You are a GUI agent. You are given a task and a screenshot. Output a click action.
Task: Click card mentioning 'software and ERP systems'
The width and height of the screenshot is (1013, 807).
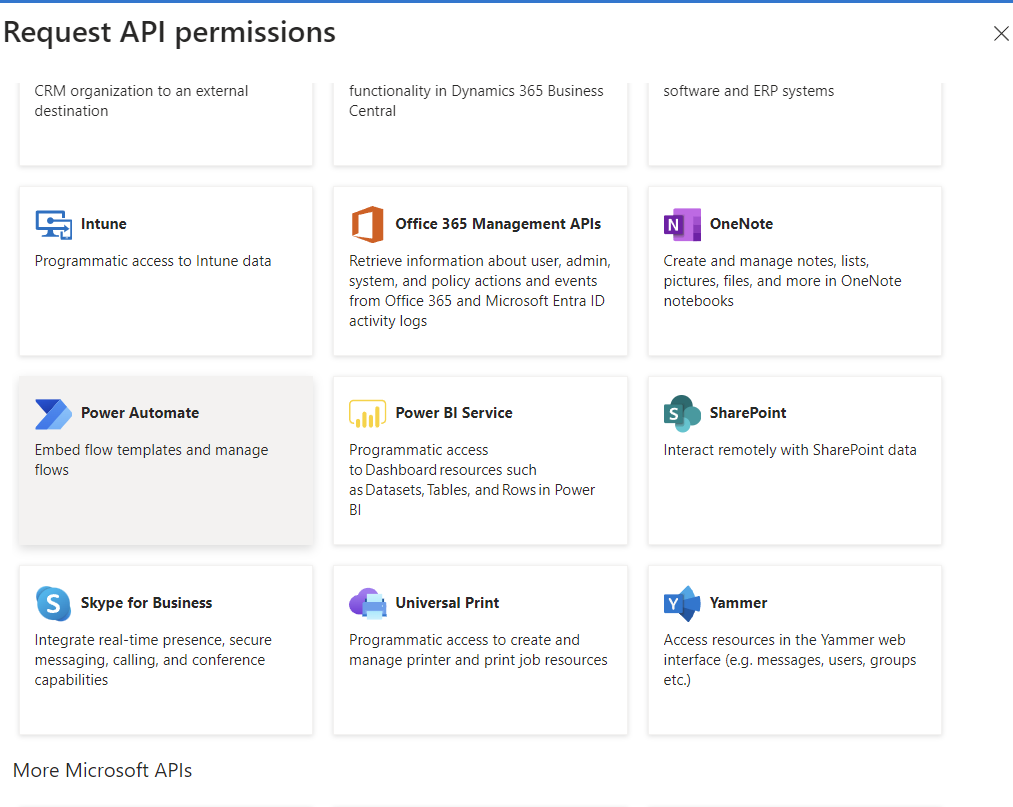[795, 124]
